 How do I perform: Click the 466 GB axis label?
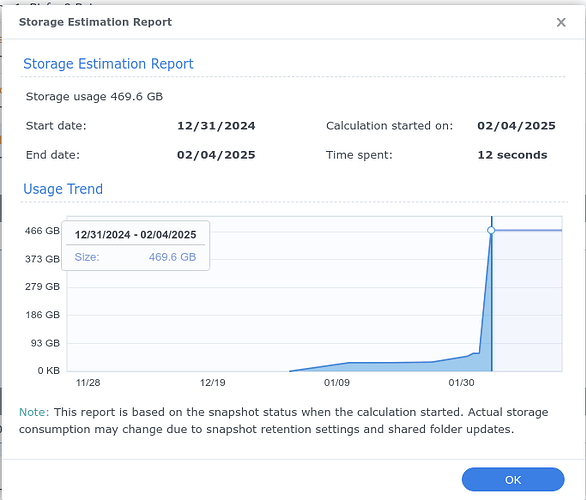[x=42, y=231]
